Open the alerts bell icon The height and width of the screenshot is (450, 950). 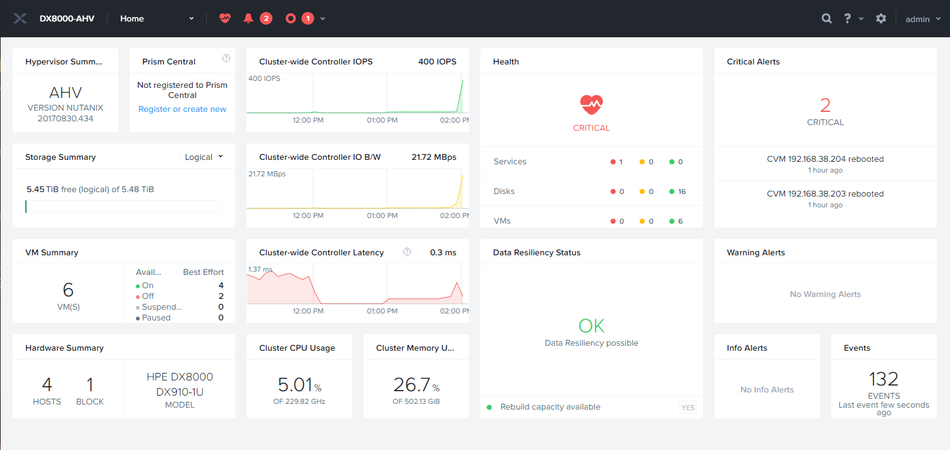pyautogui.click(x=248, y=19)
